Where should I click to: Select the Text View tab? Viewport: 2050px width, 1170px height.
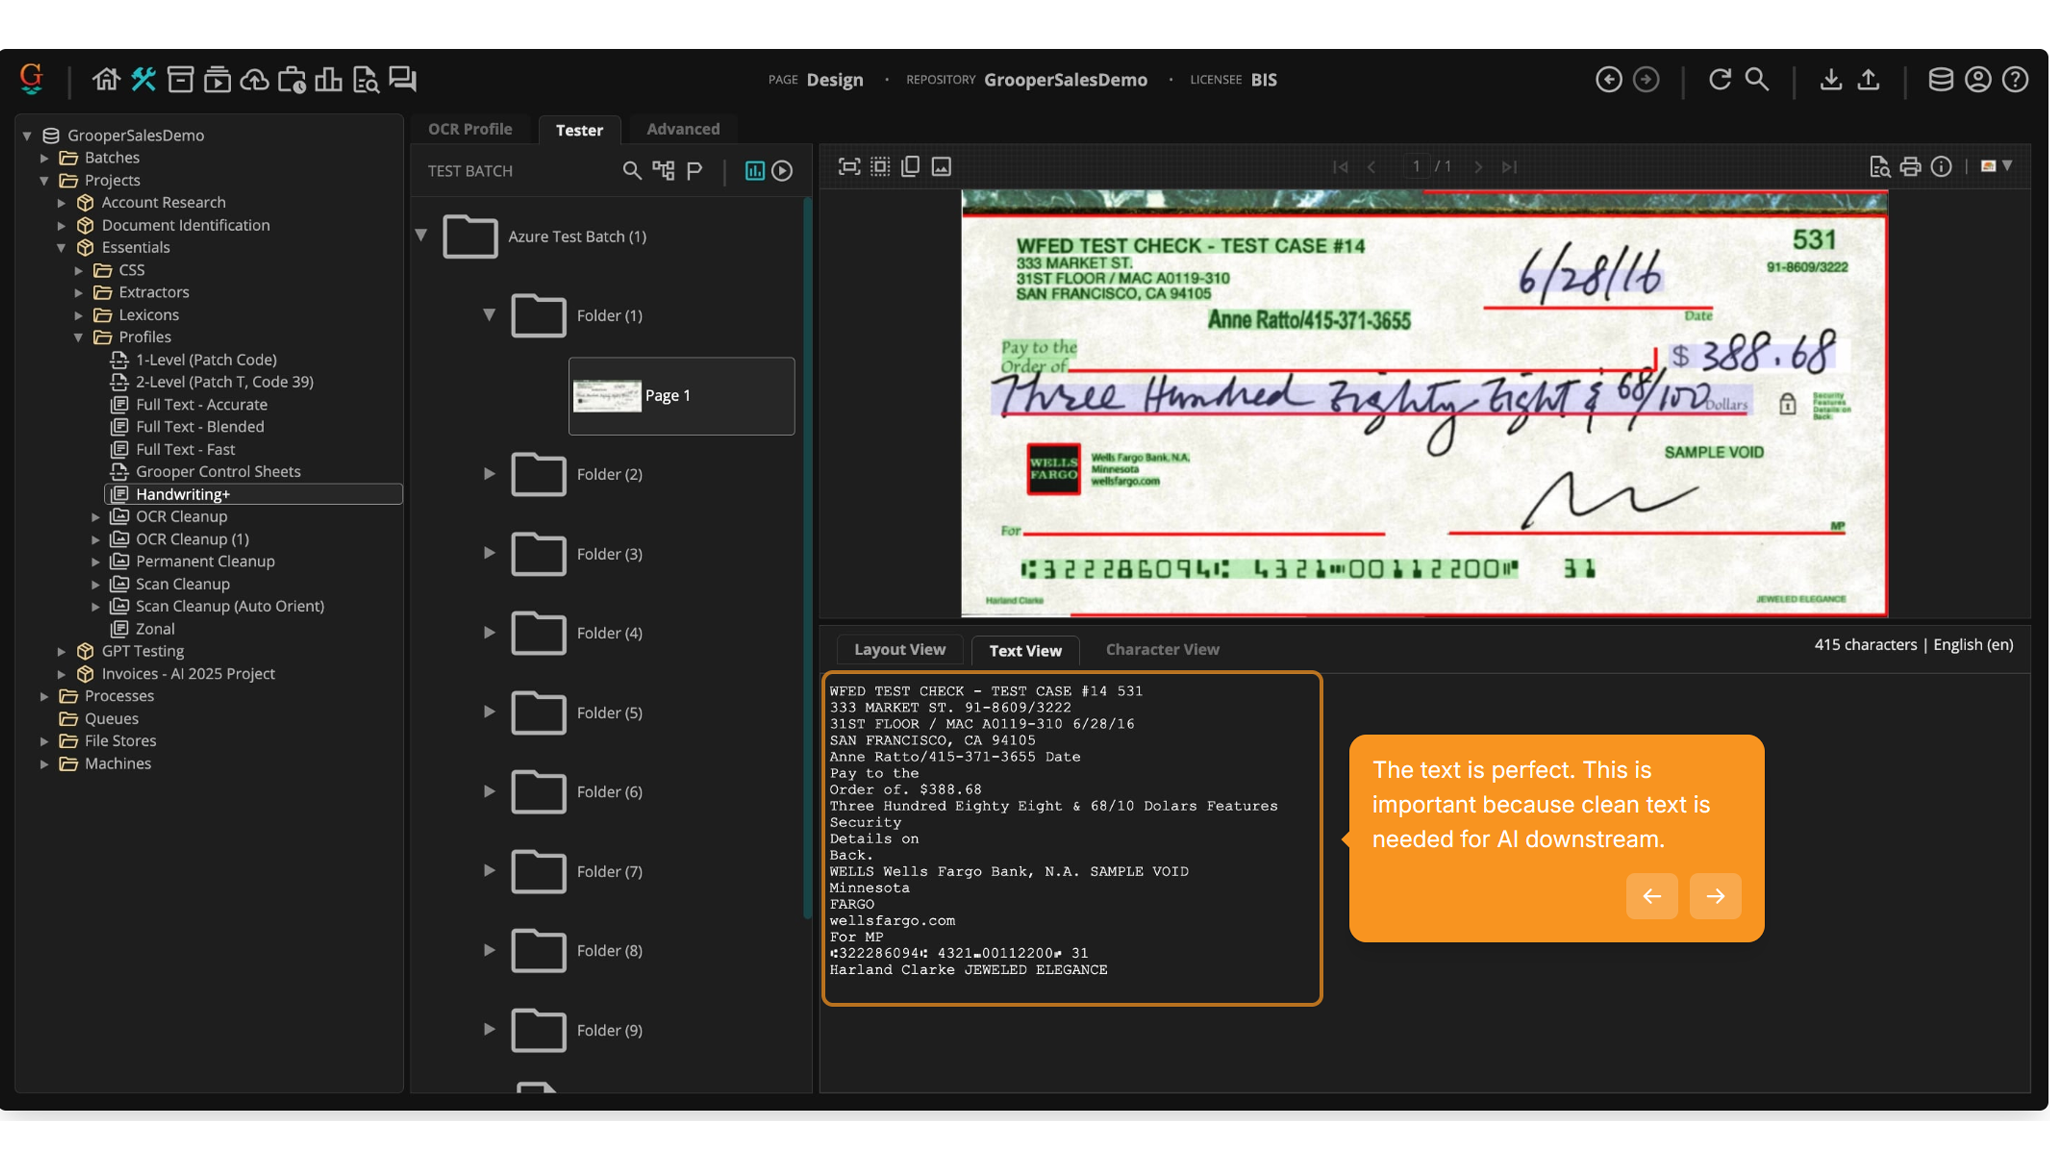tap(1025, 651)
